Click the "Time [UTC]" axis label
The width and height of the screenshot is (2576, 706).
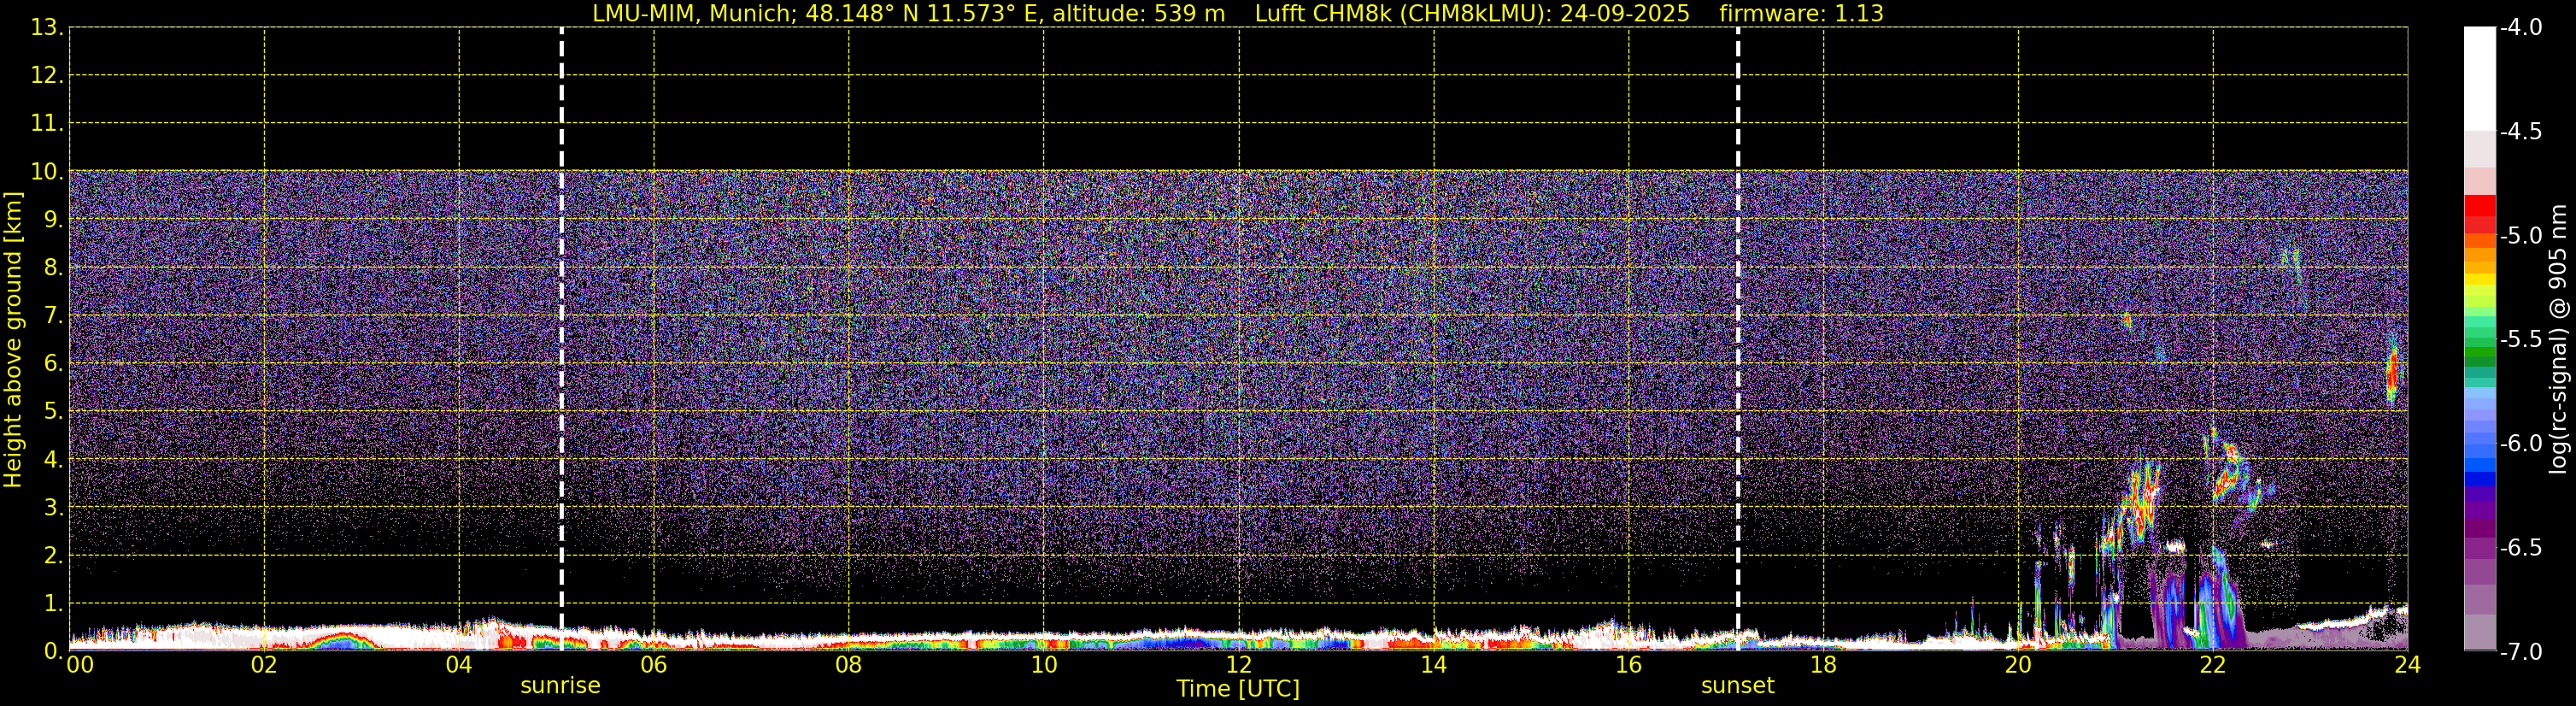(x=1238, y=689)
